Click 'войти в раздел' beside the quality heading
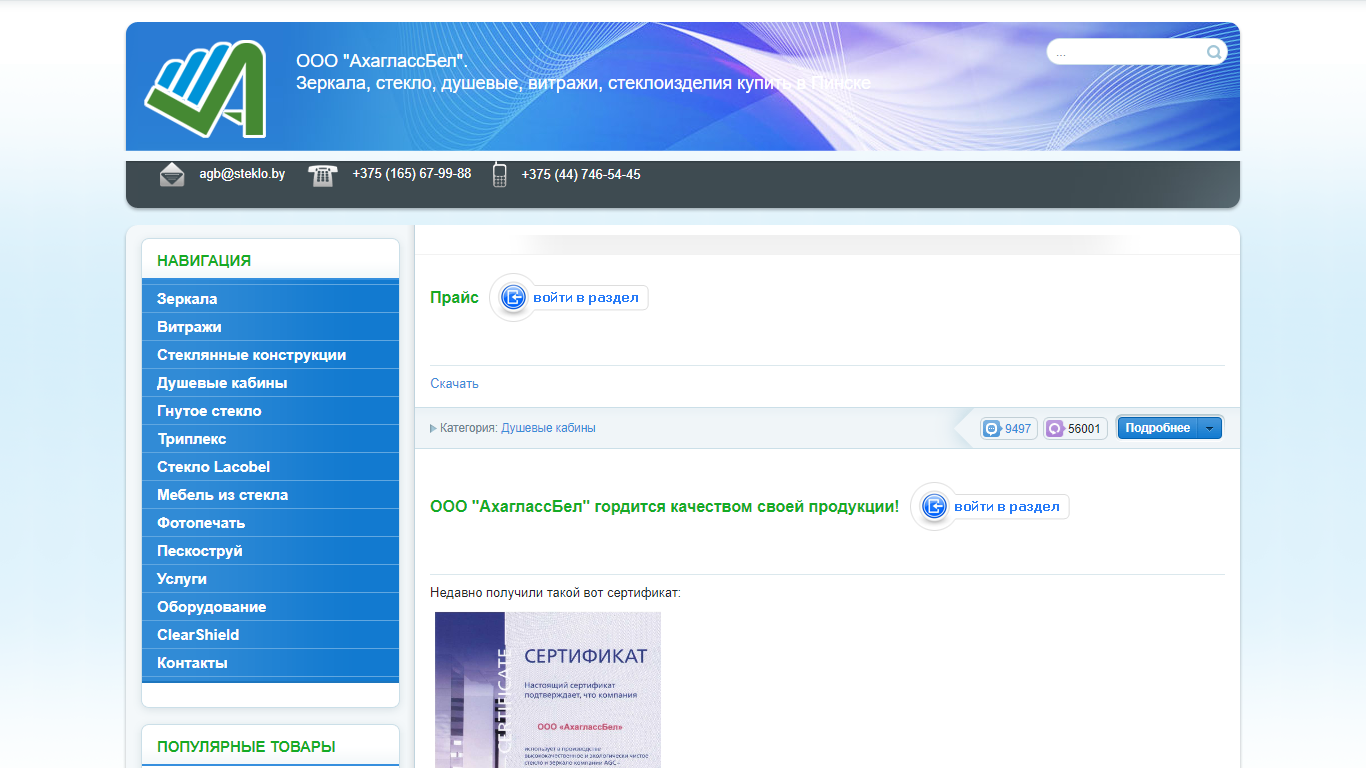Viewport: 1366px width, 768px height. (991, 506)
